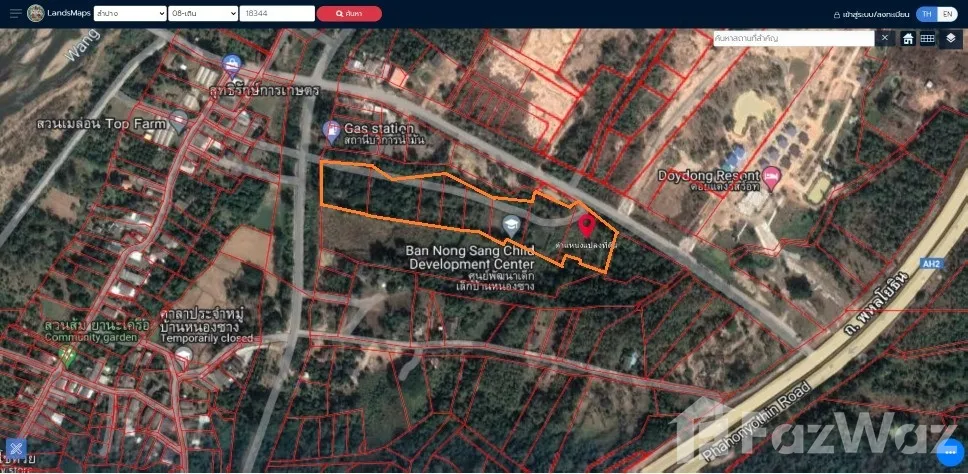
Task: Open the hamburger menu
Action: click(x=12, y=14)
